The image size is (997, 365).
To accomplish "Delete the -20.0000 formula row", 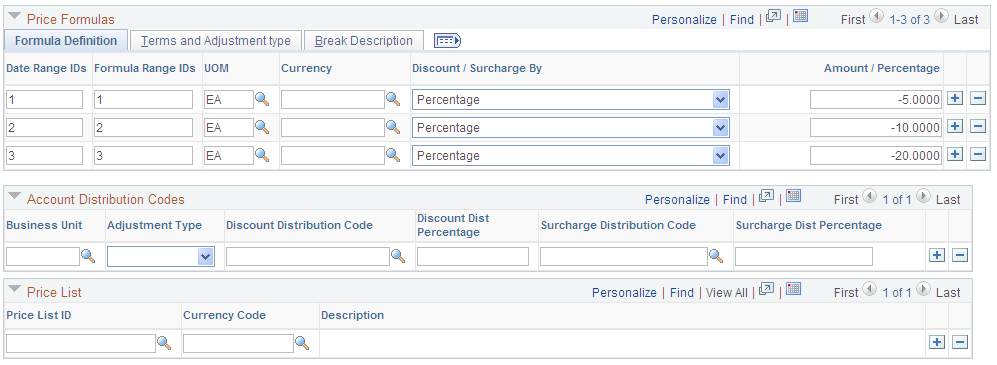I will [979, 155].
